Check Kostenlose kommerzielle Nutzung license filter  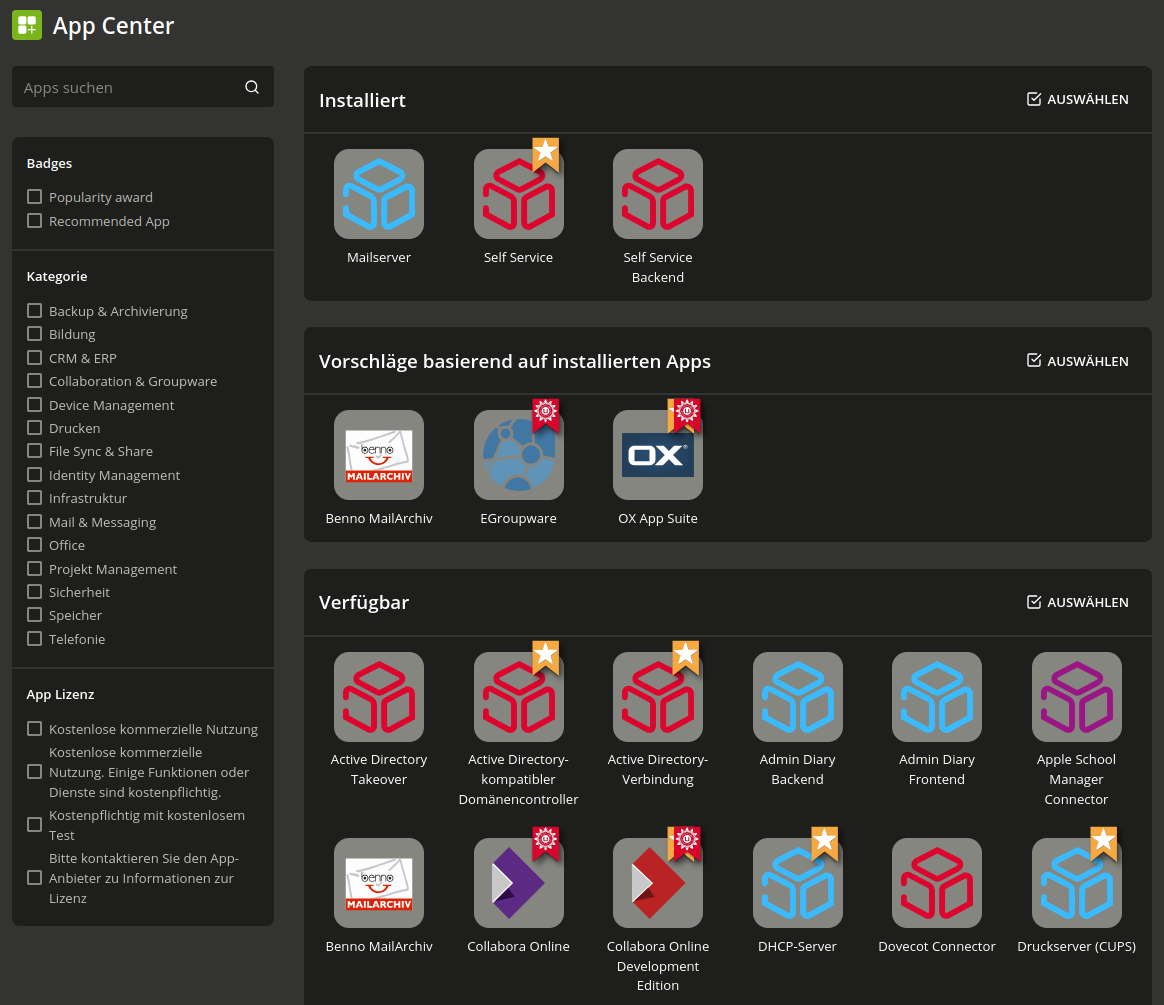[x=35, y=728]
